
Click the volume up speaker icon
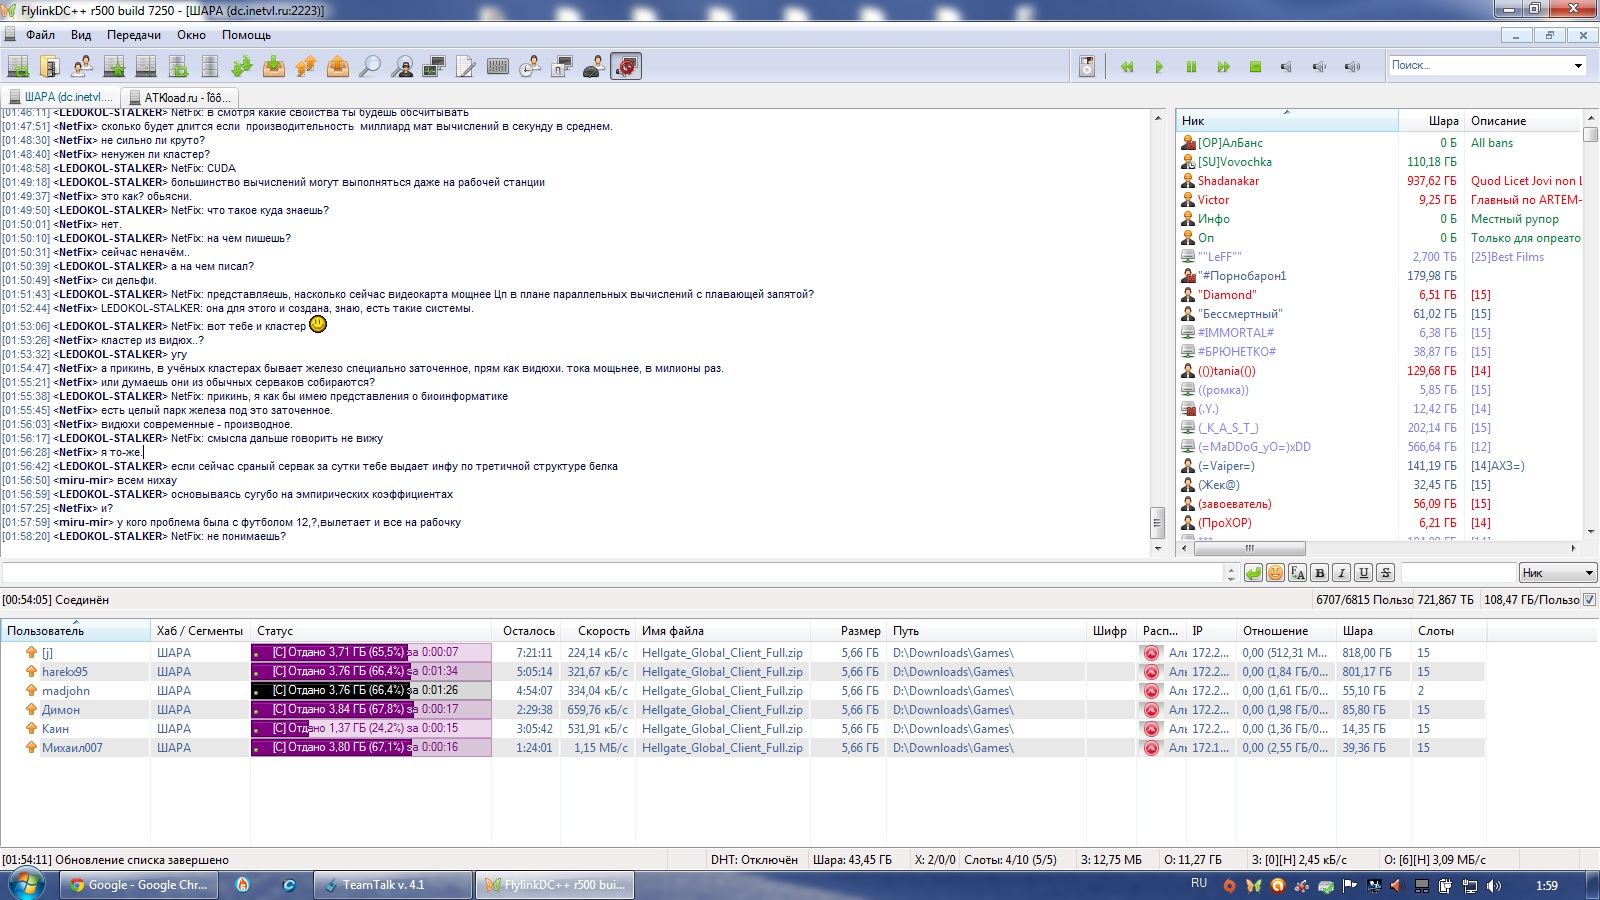1352,67
